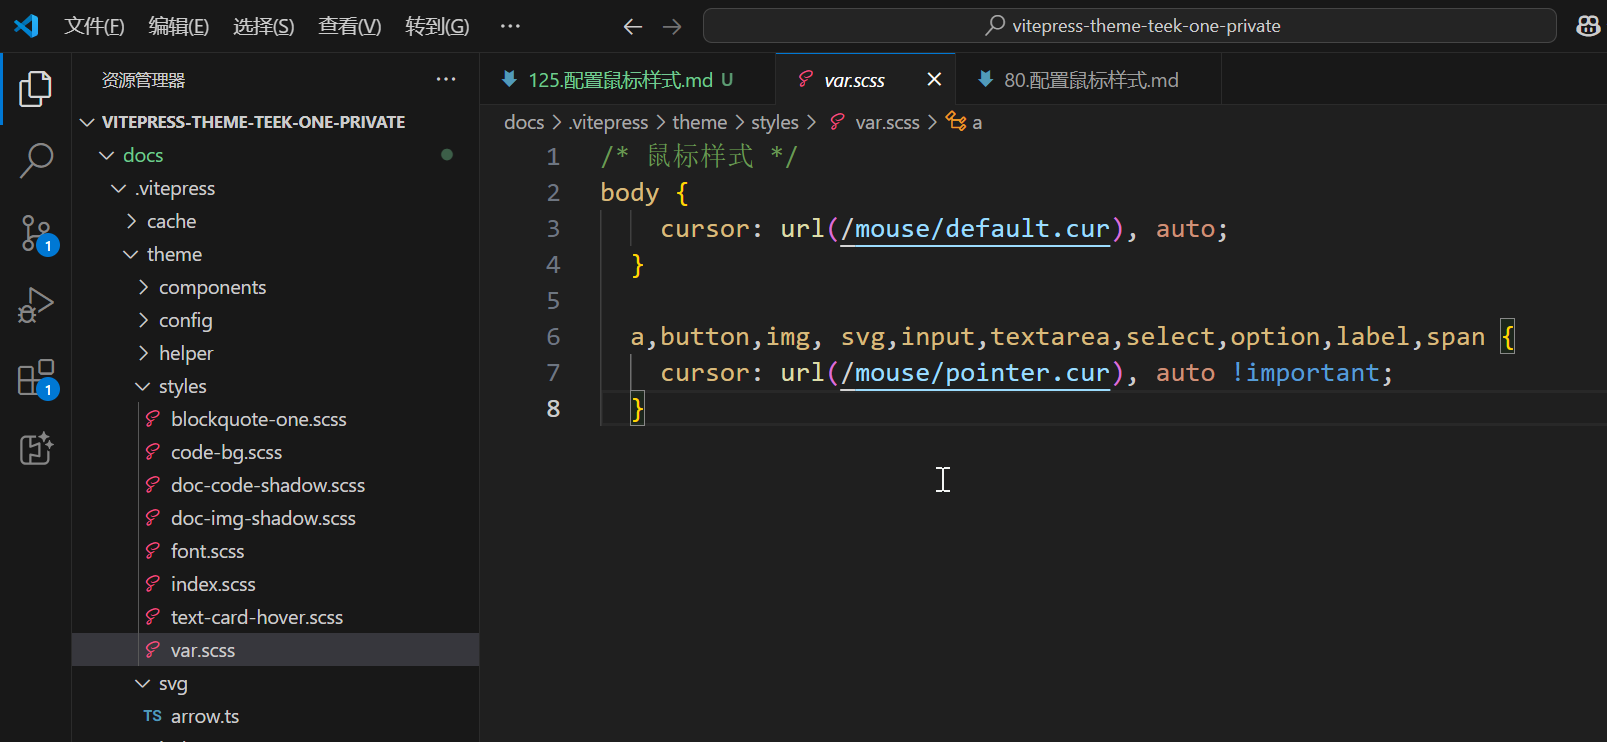Switch to the 80.配置鼠标样式.md tab
This screenshot has height=742, width=1607.
pos(1088,79)
